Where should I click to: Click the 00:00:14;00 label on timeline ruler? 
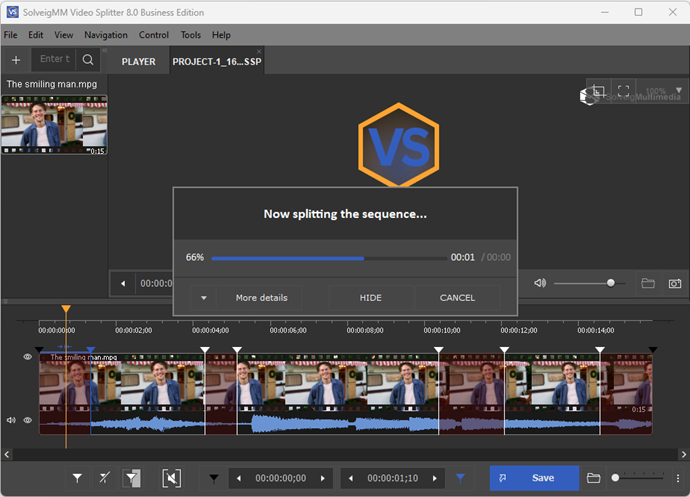tap(596, 330)
